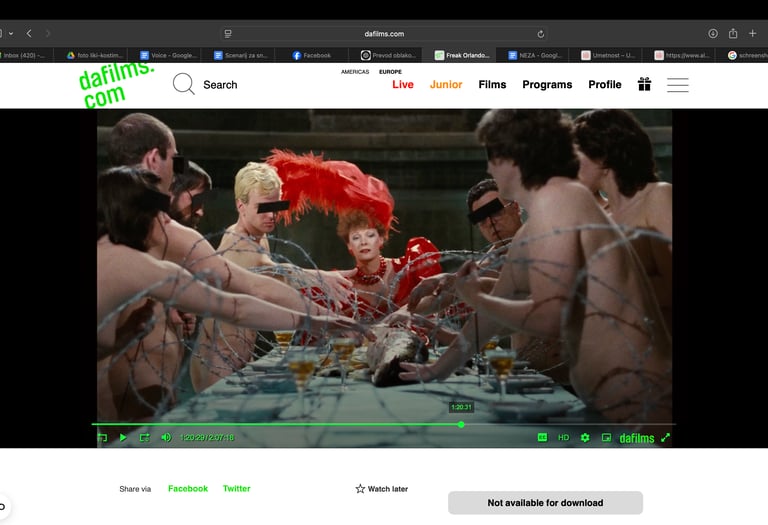Mute the player volume
The height and width of the screenshot is (525, 768).
pos(167,437)
